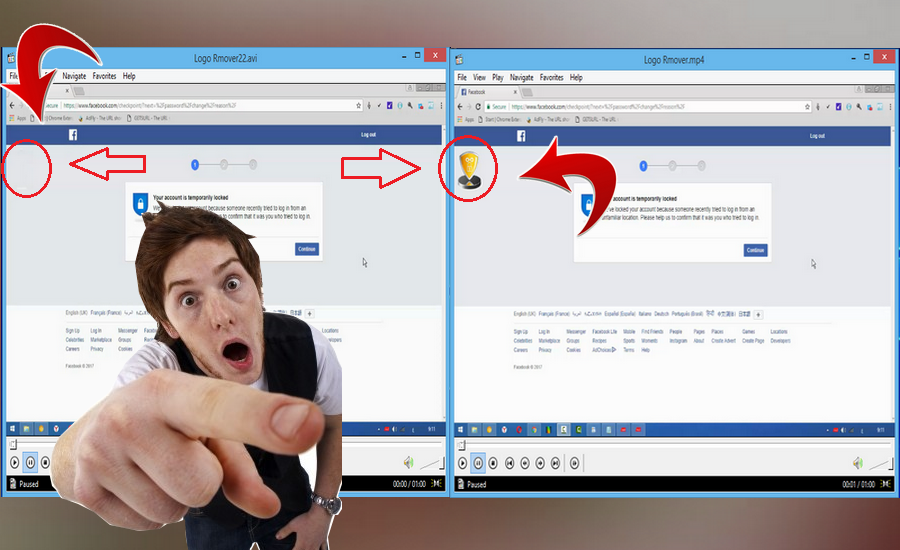
Task: Click player app icon in Logo Rmover.mp4 title bar
Action: 460,60
